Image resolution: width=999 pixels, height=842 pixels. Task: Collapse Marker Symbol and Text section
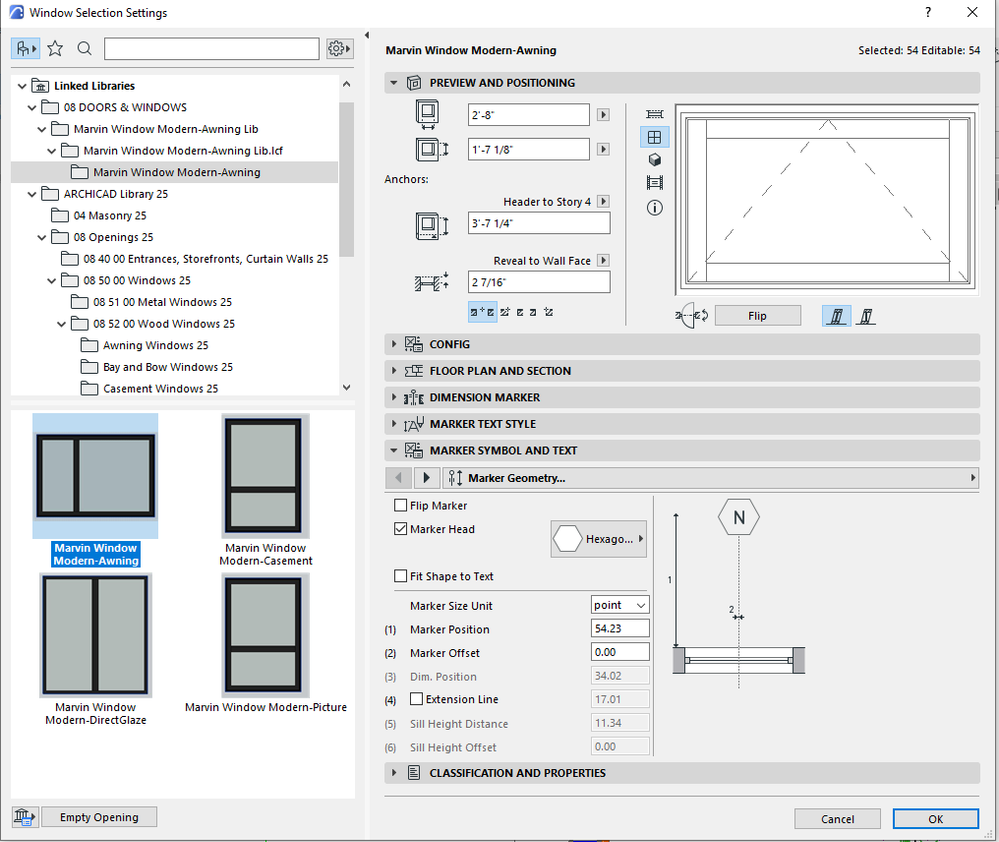[394, 450]
